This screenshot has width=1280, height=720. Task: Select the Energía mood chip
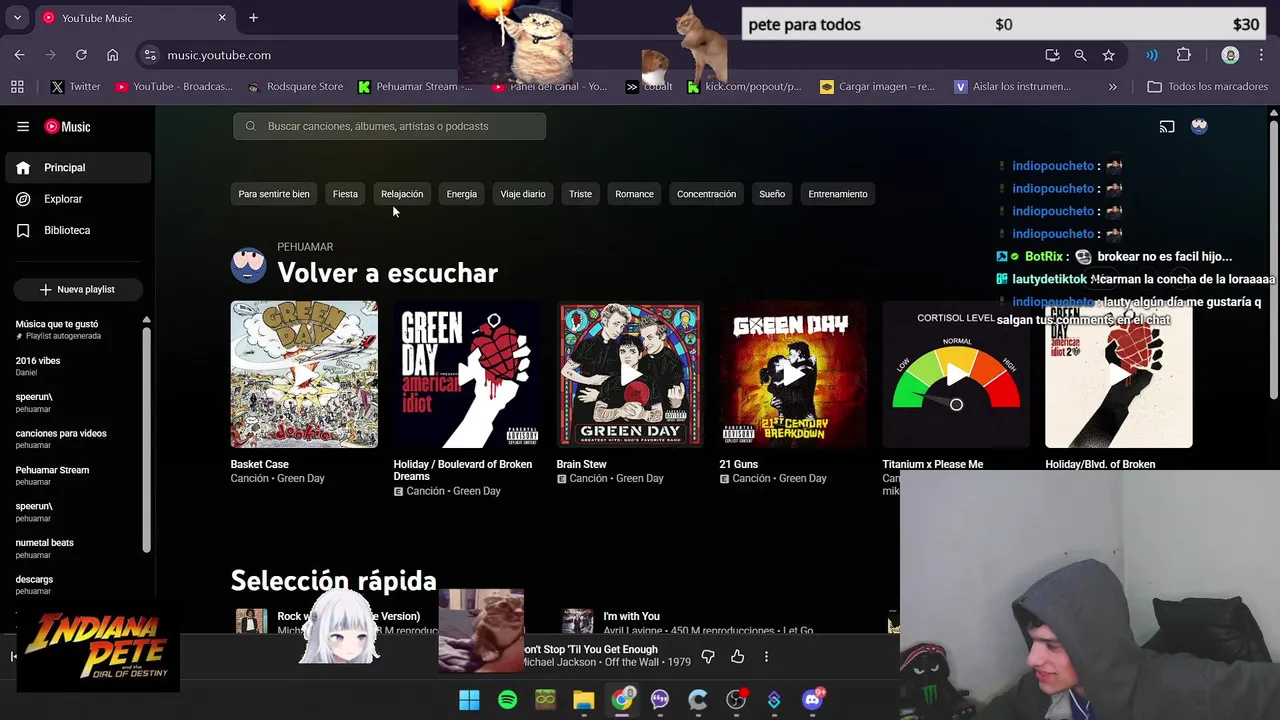[x=462, y=194]
